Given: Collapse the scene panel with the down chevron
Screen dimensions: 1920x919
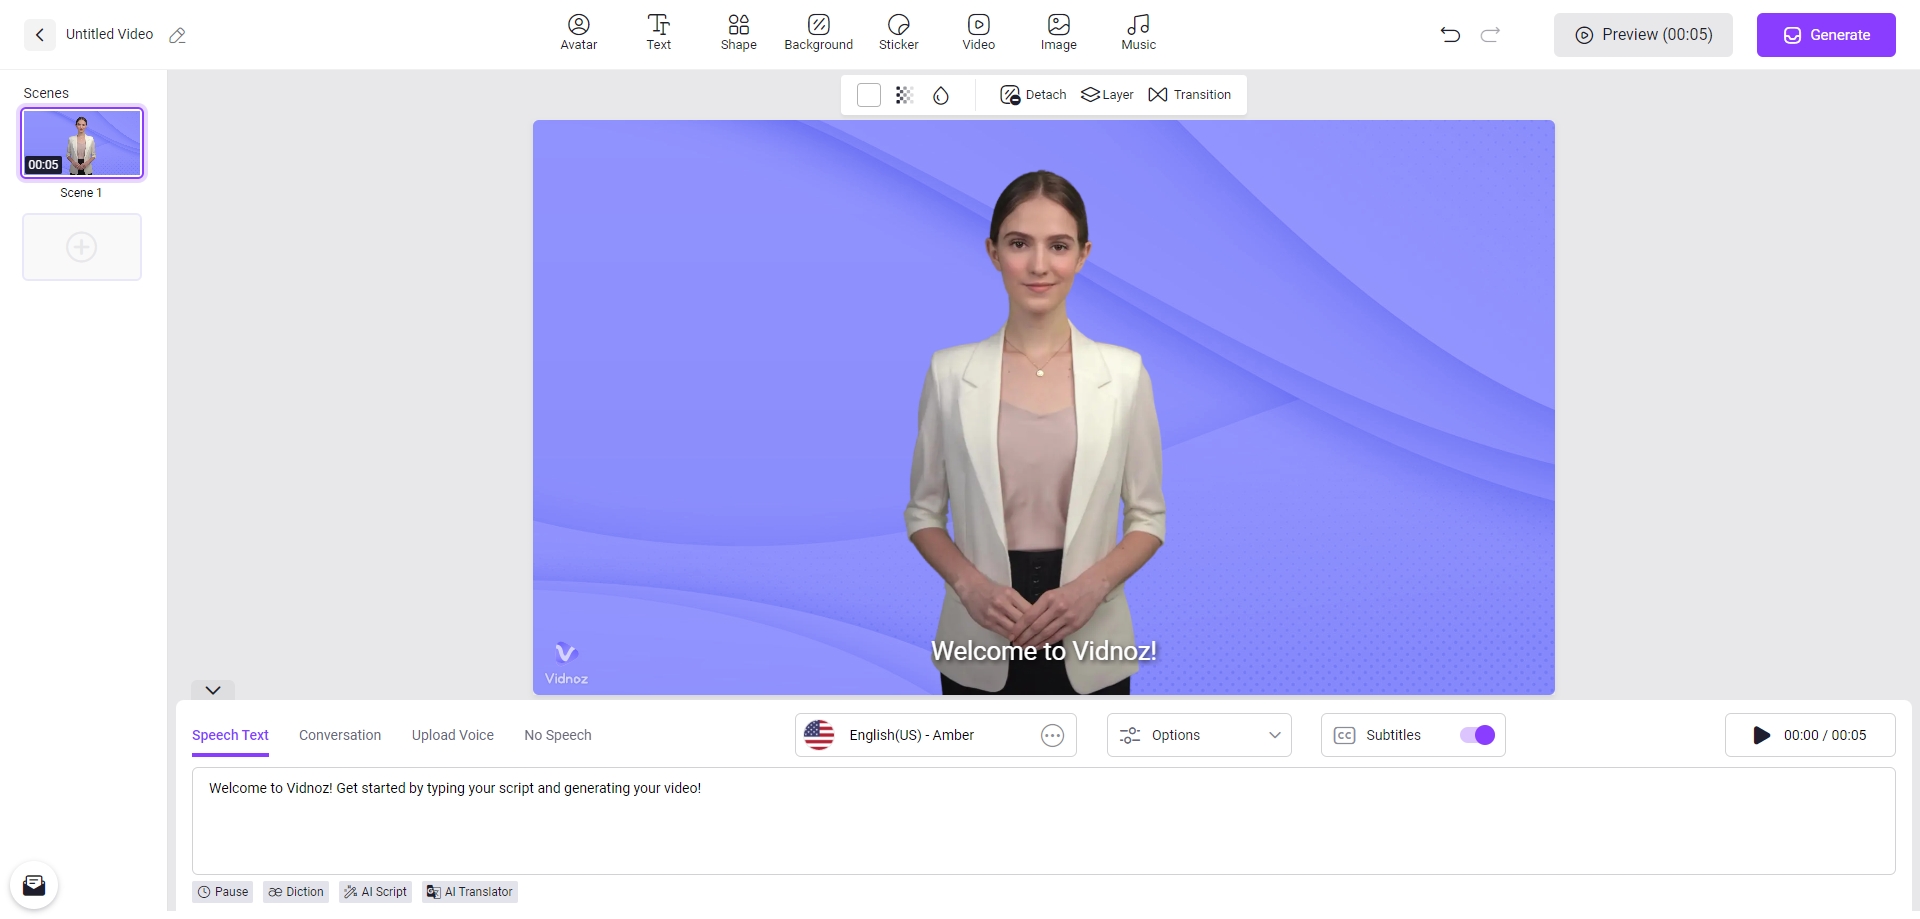Looking at the screenshot, I should pos(212,689).
